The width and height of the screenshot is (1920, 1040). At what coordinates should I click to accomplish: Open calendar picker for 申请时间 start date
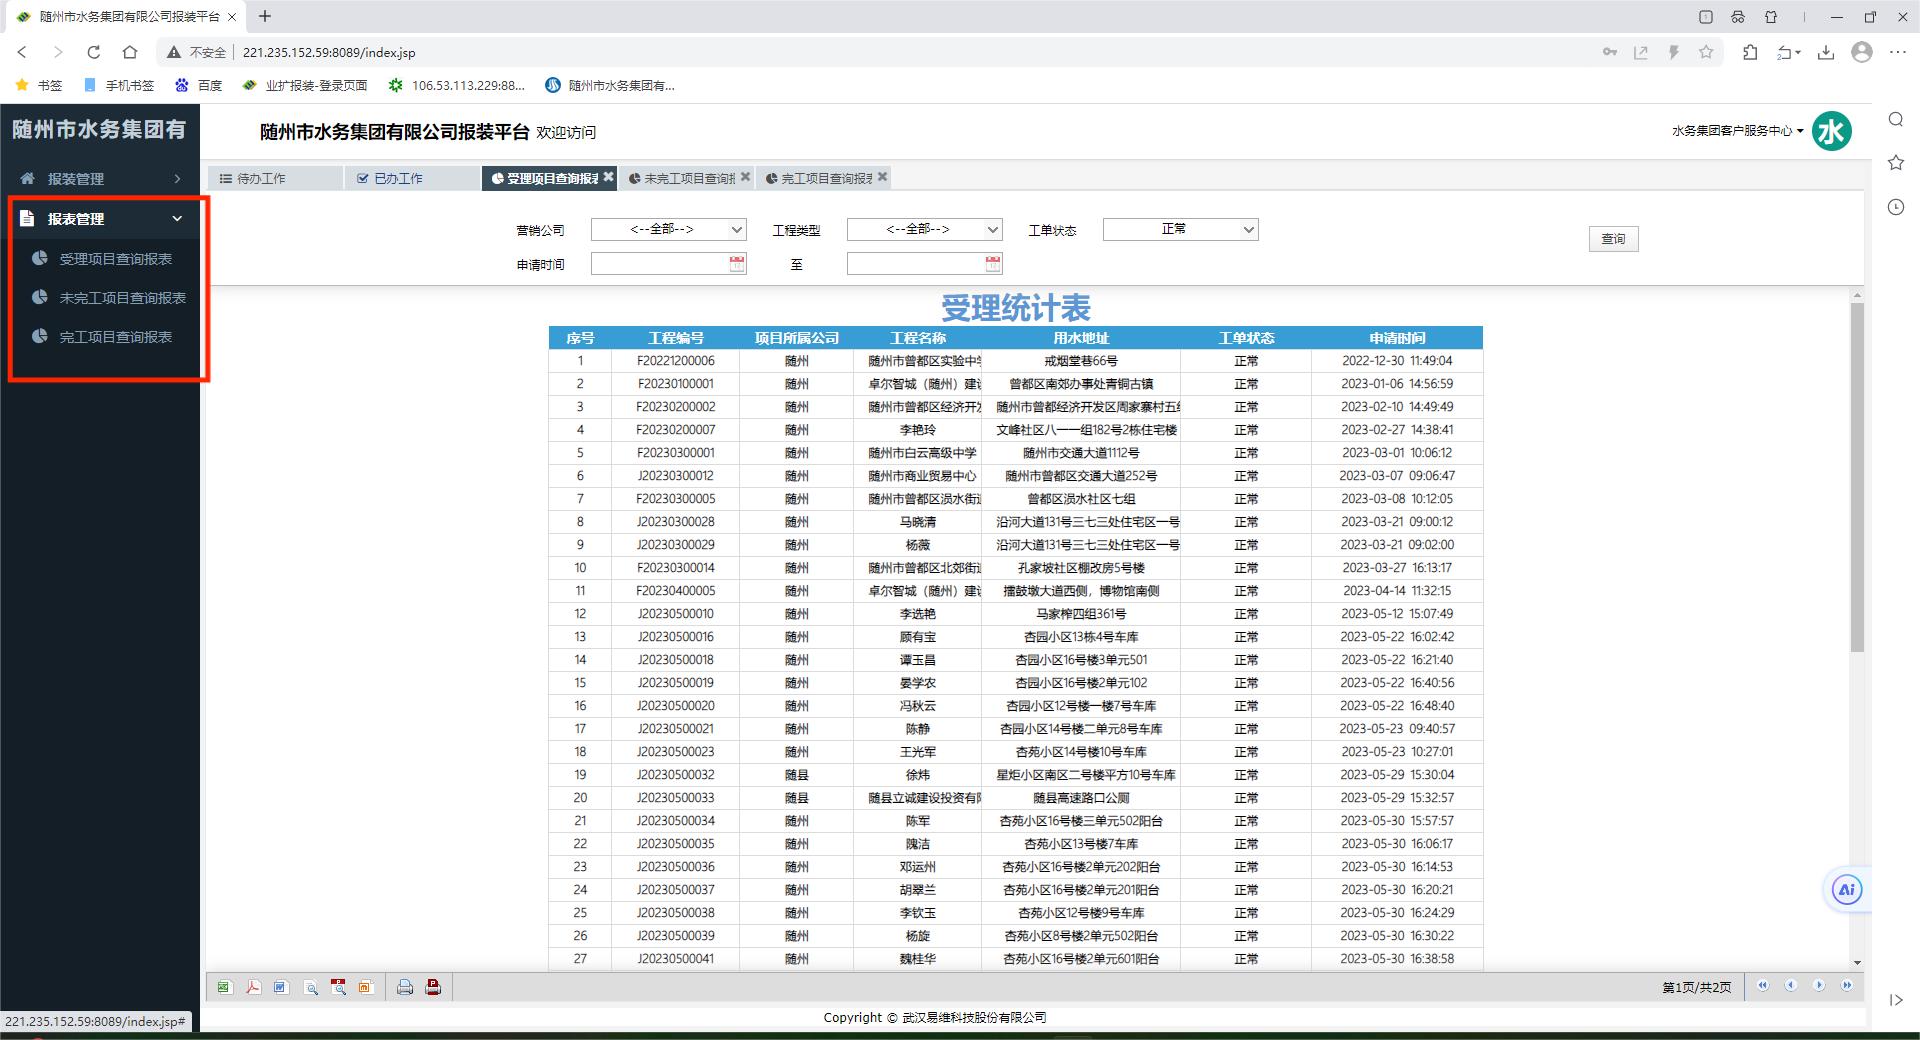(737, 264)
